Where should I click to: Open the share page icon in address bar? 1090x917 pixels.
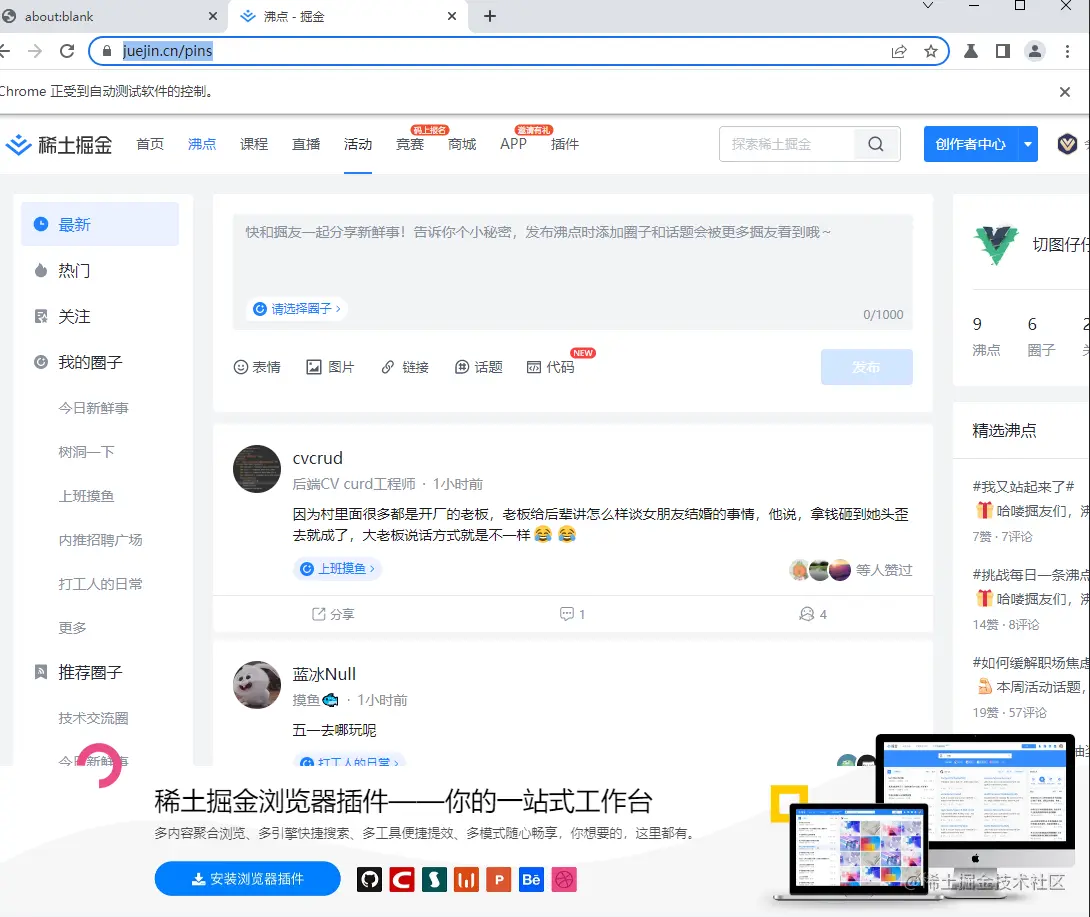(x=899, y=51)
